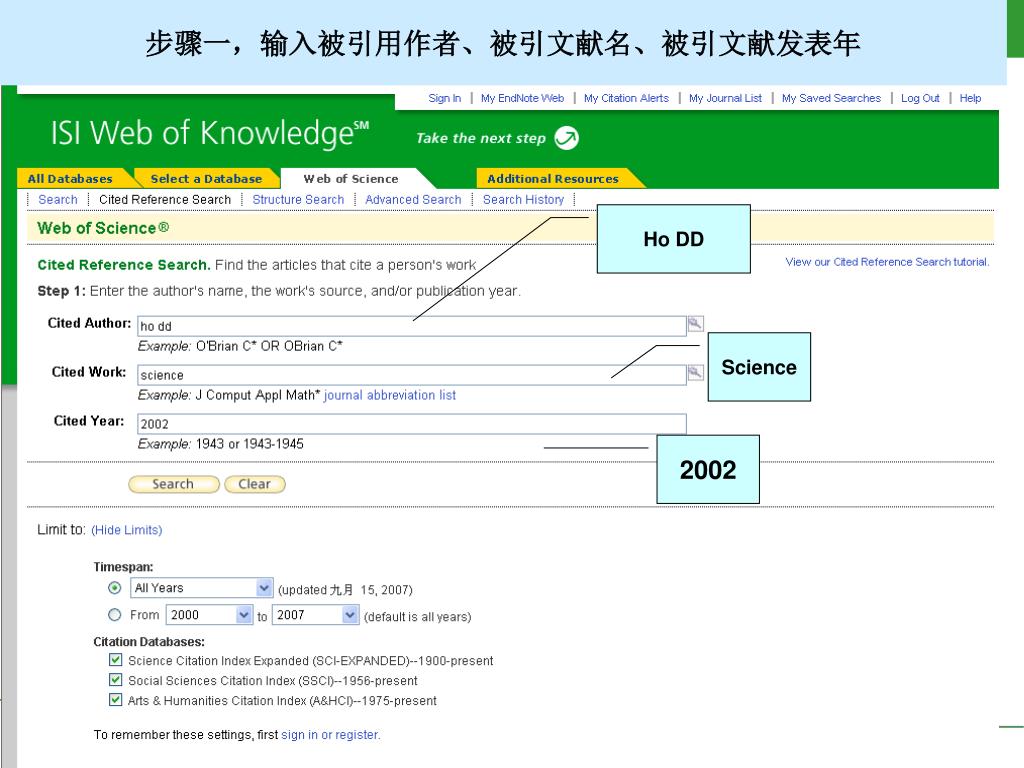Viewport: 1024px width, 768px height.
Task: Open the All Years dropdown
Action: point(202,588)
